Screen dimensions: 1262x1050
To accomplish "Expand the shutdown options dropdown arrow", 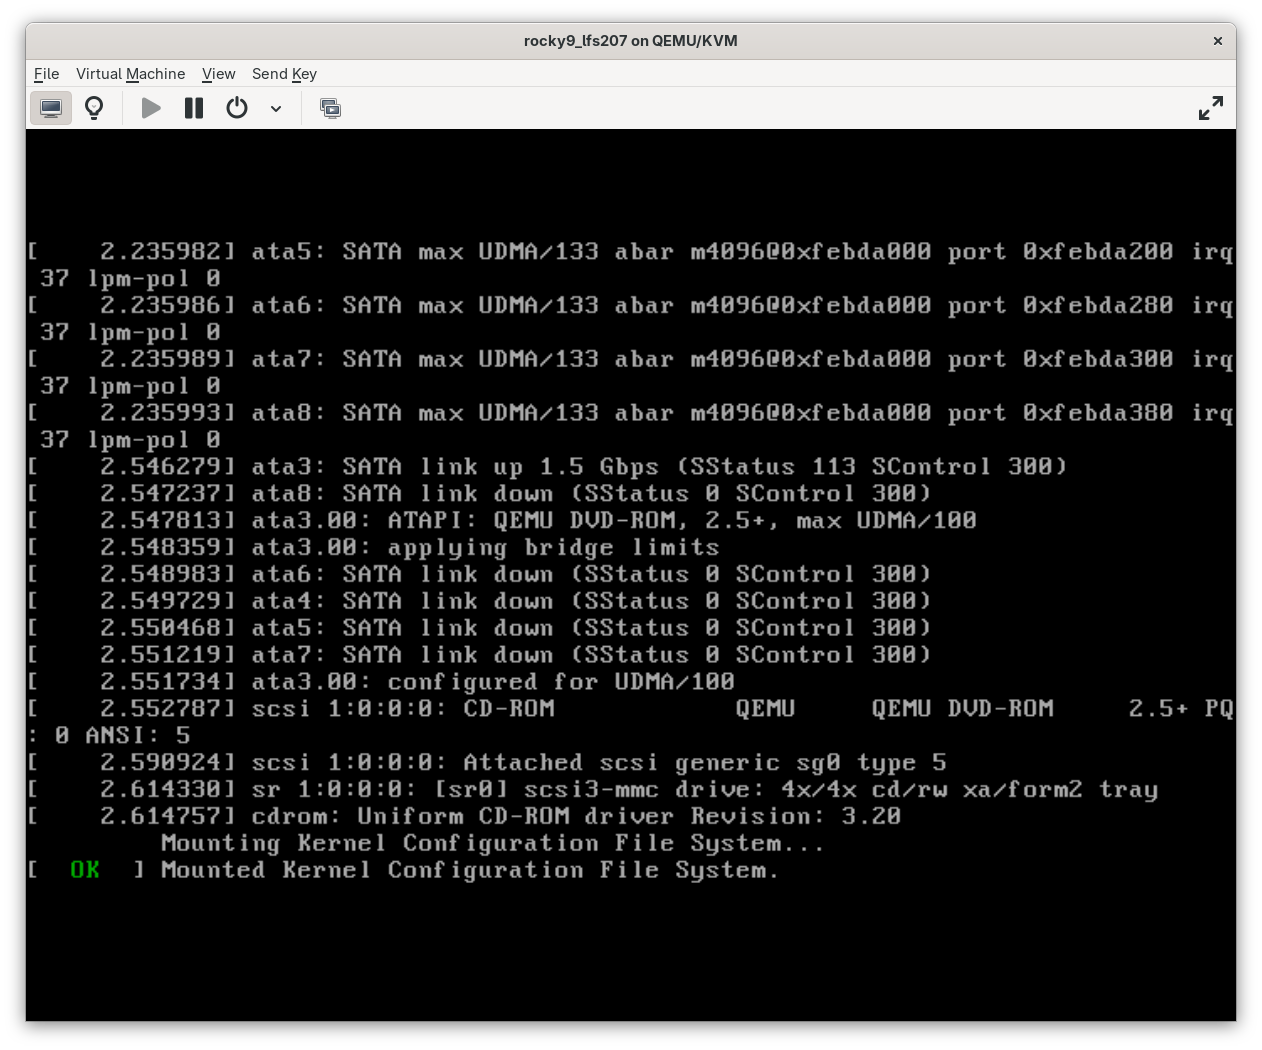I will (x=276, y=108).
